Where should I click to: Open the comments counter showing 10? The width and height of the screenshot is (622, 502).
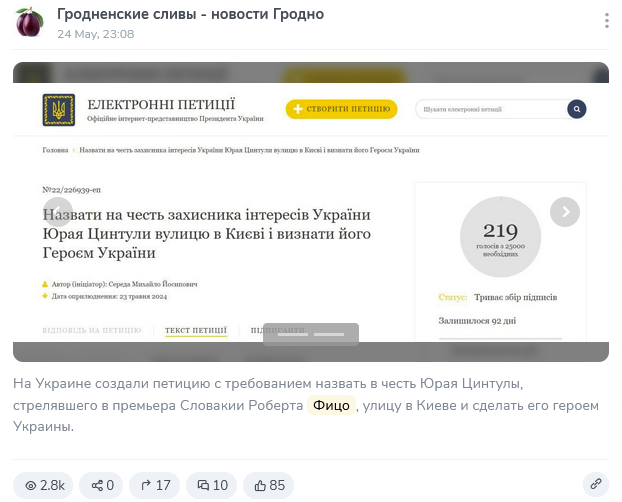click(x=212, y=485)
